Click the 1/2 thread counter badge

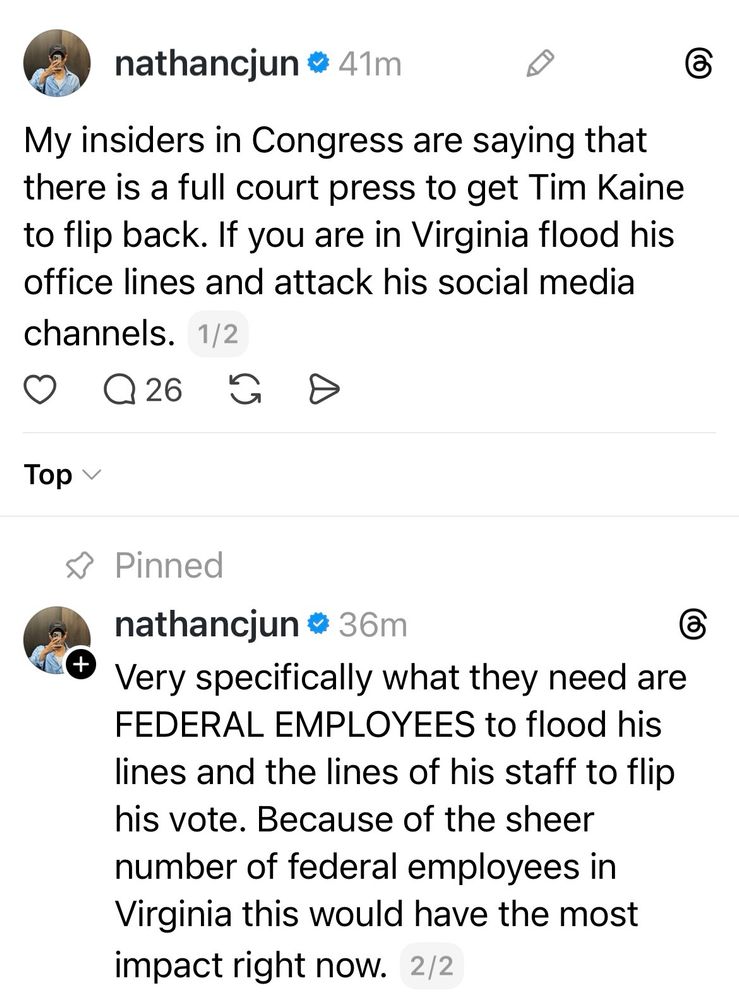217,334
